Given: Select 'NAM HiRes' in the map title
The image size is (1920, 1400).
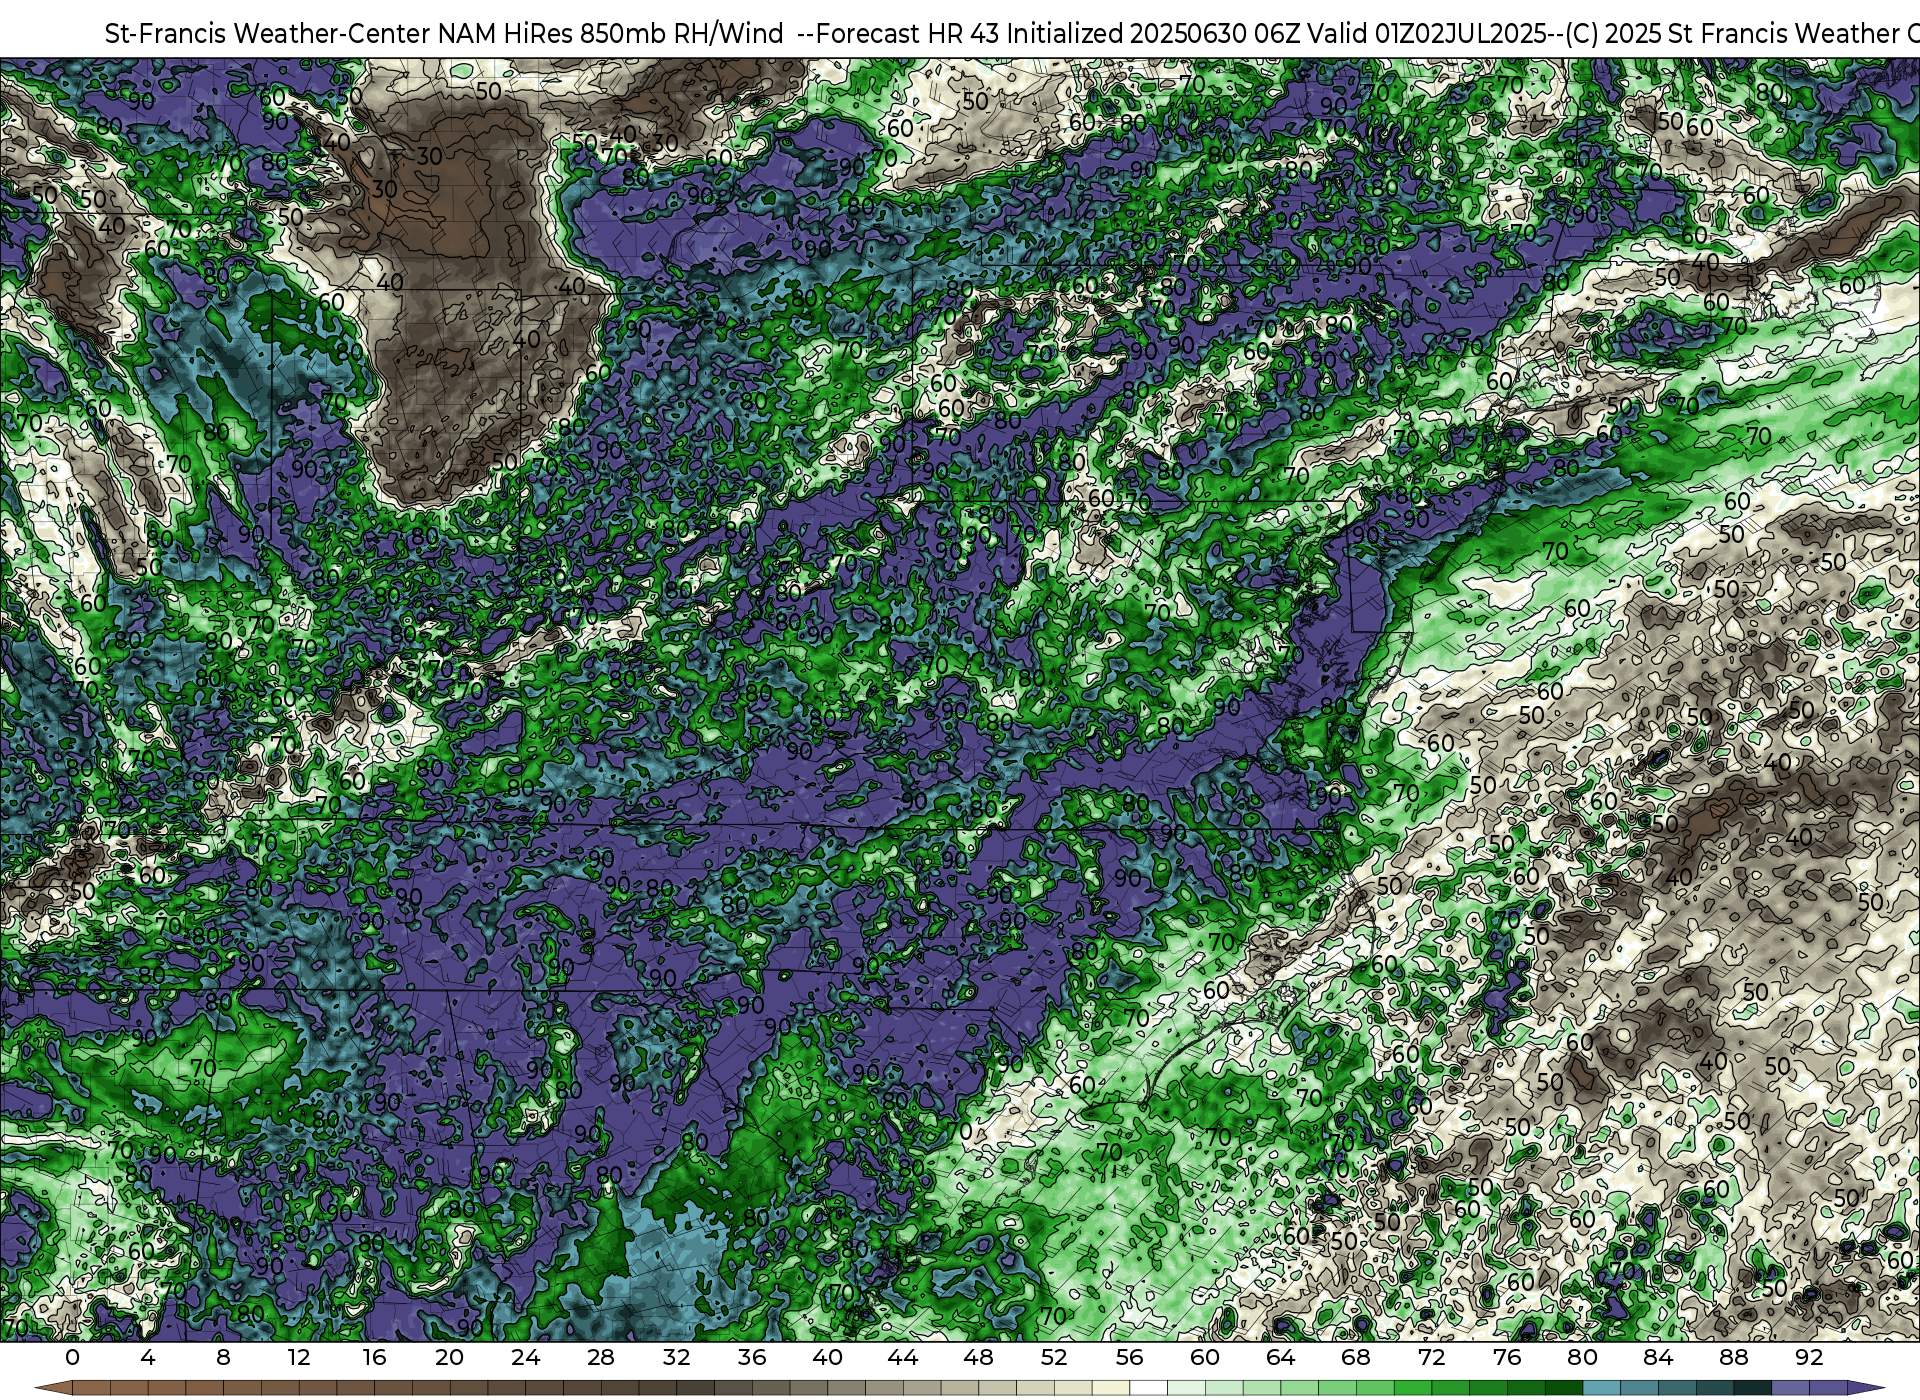Looking at the screenshot, I should tap(505, 34).
